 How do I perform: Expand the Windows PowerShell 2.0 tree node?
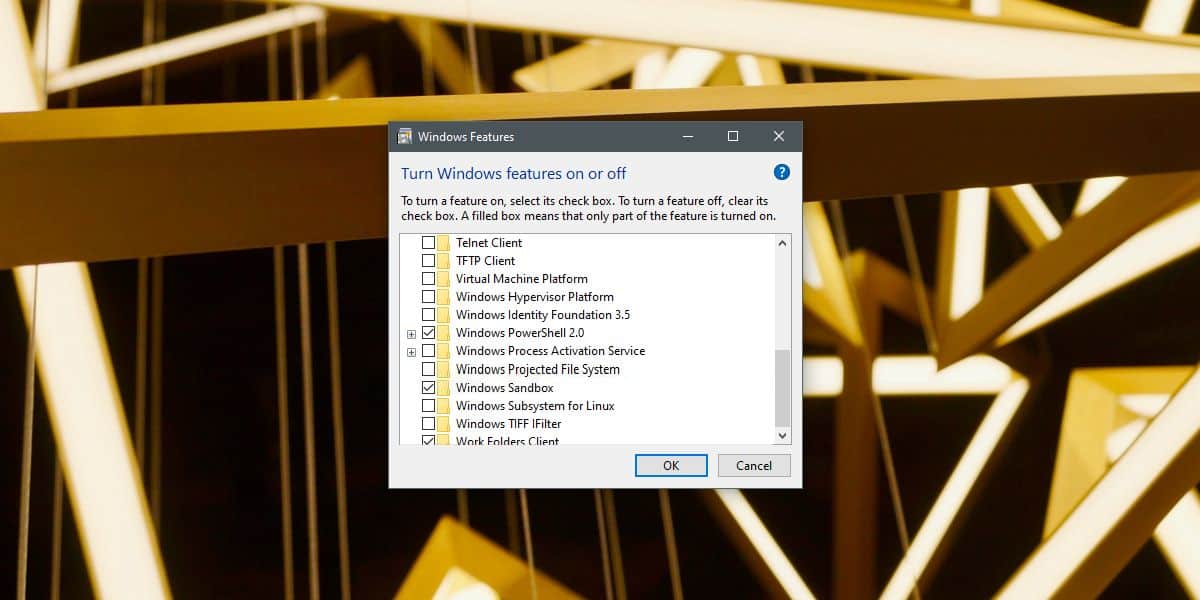(x=411, y=334)
